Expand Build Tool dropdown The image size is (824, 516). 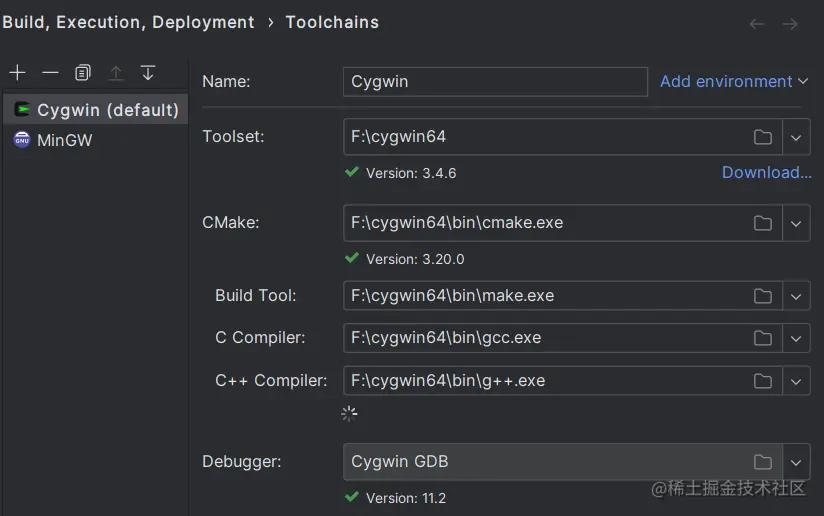[796, 296]
